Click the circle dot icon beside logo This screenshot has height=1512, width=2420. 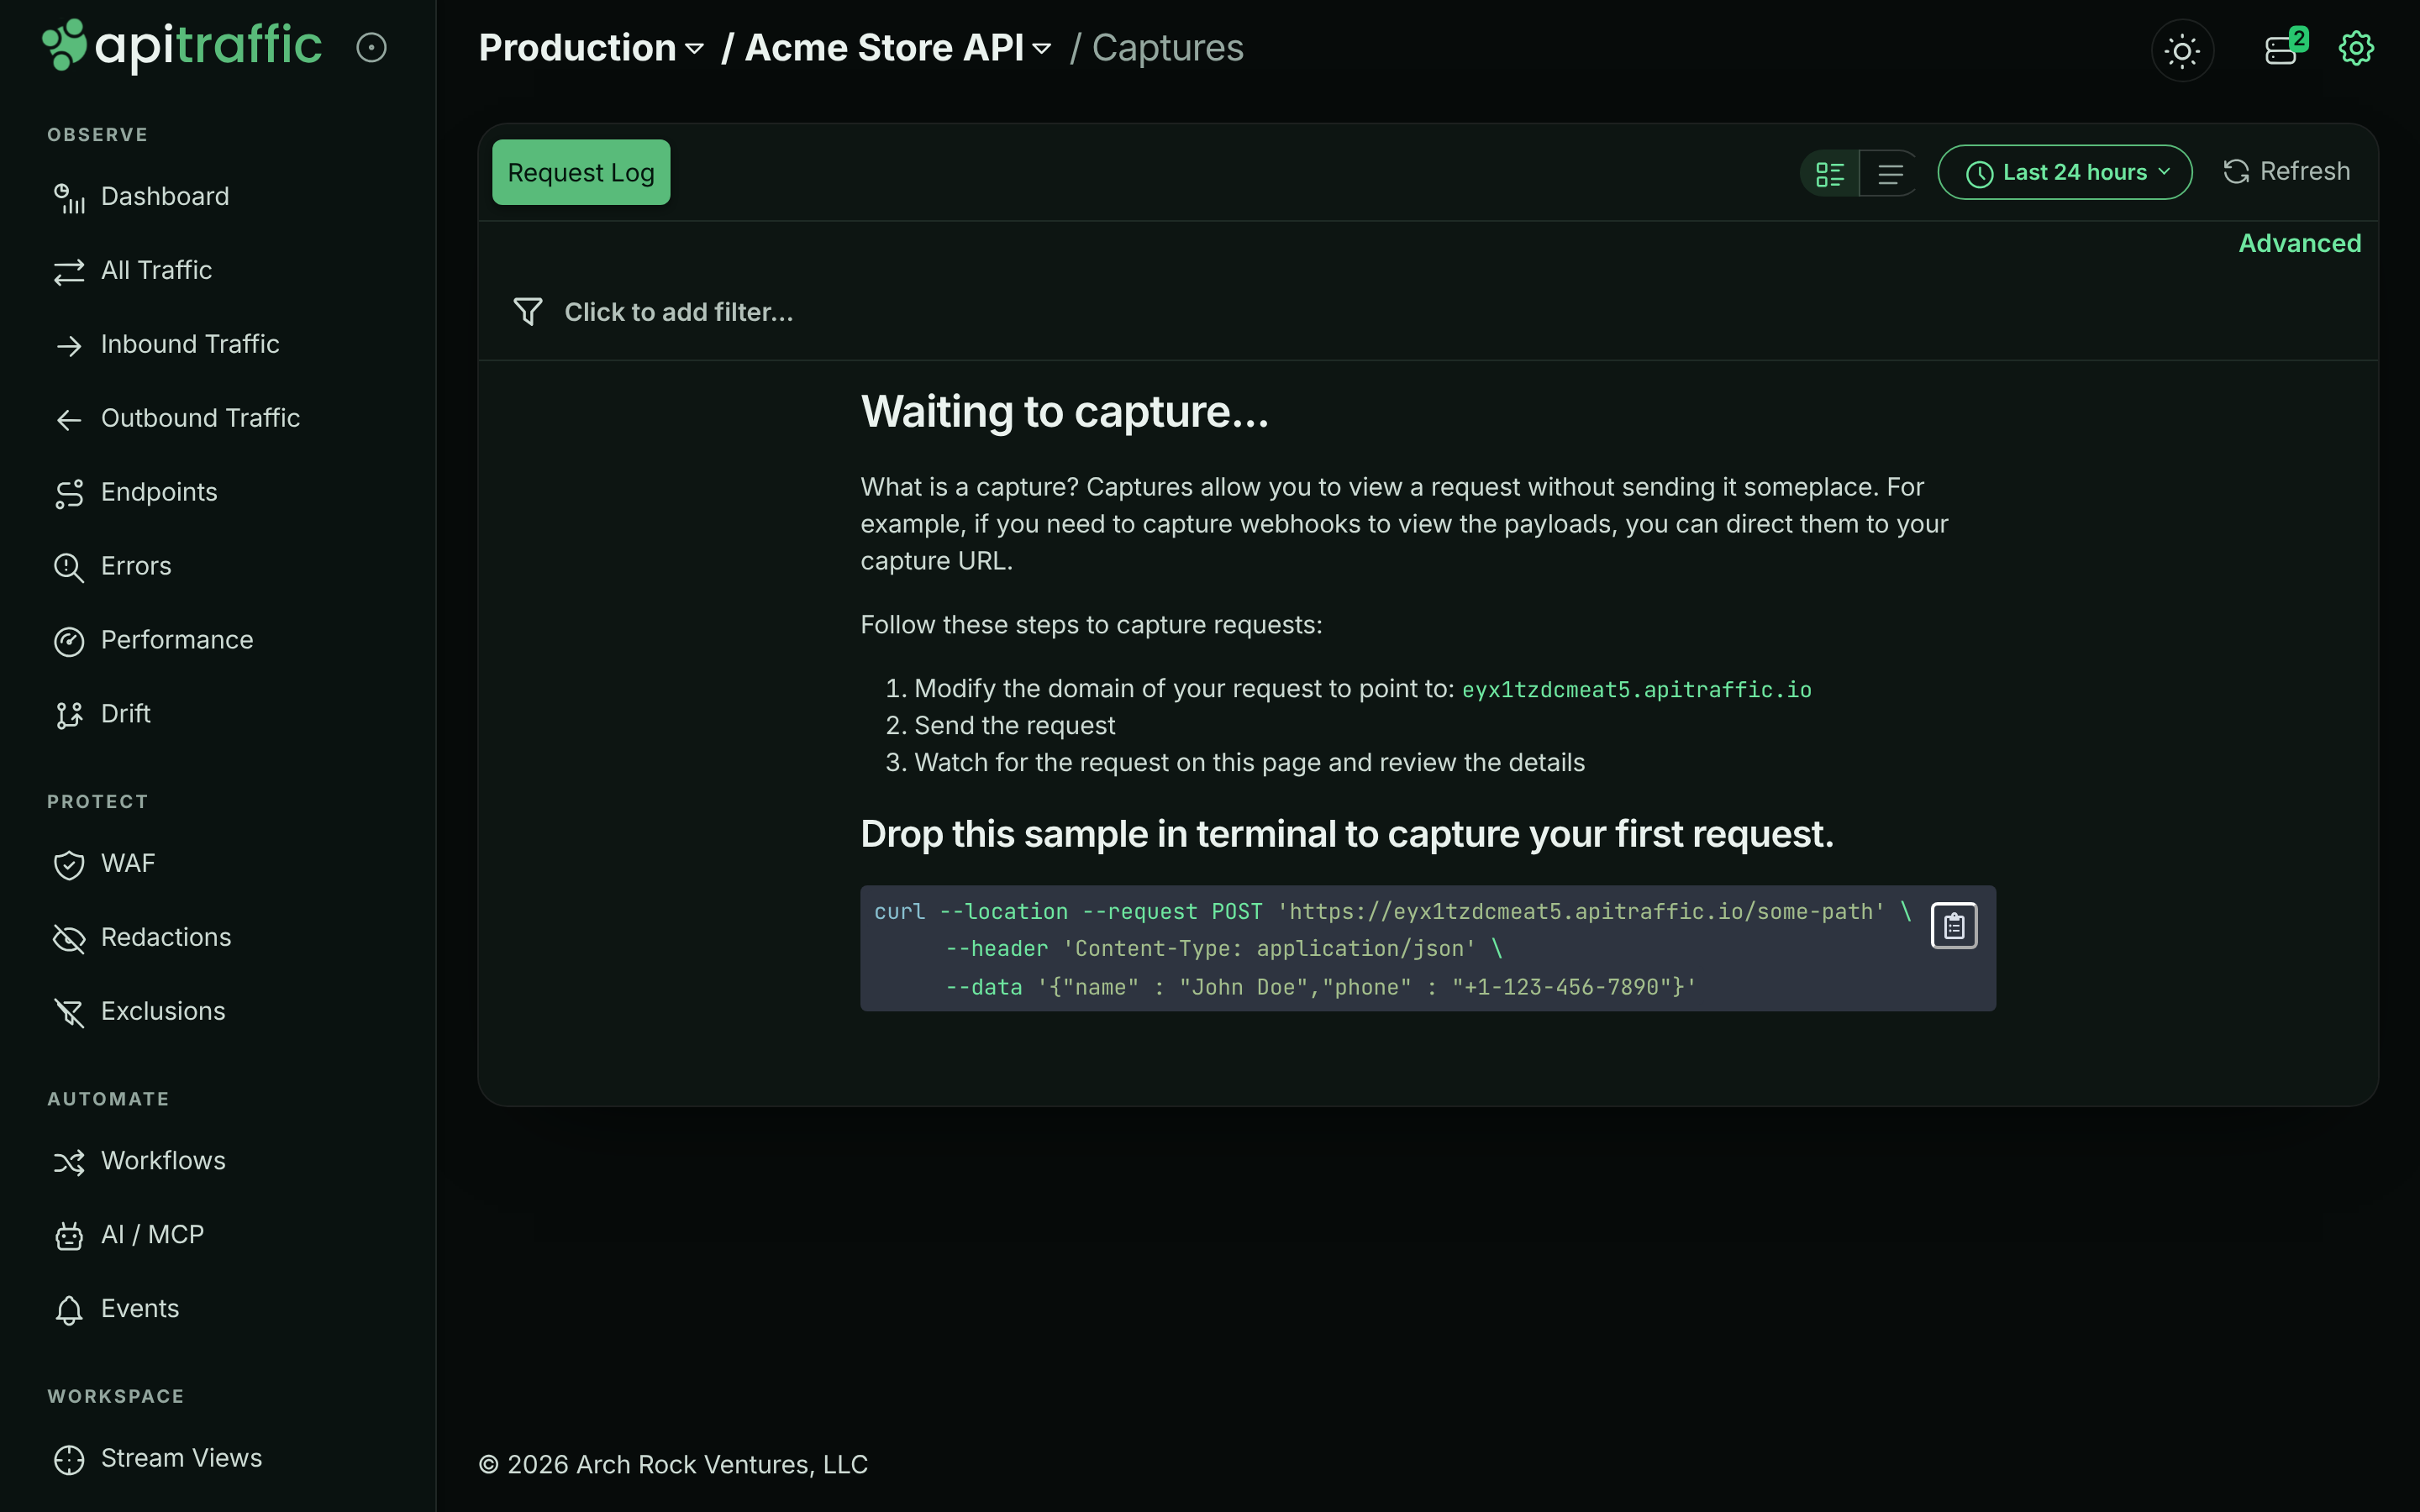pyautogui.click(x=371, y=47)
